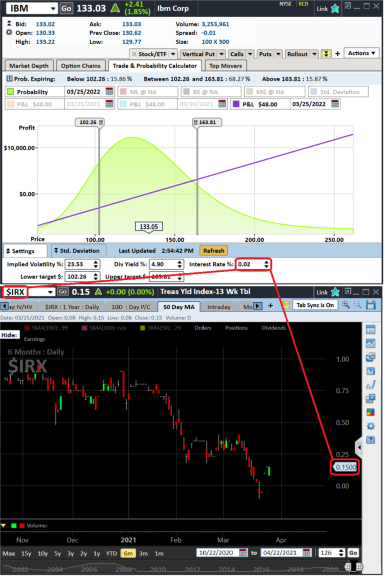Click the Link star icon in $IRX window
Image resolution: width=385 pixels, height=578 pixels.
click(335, 292)
